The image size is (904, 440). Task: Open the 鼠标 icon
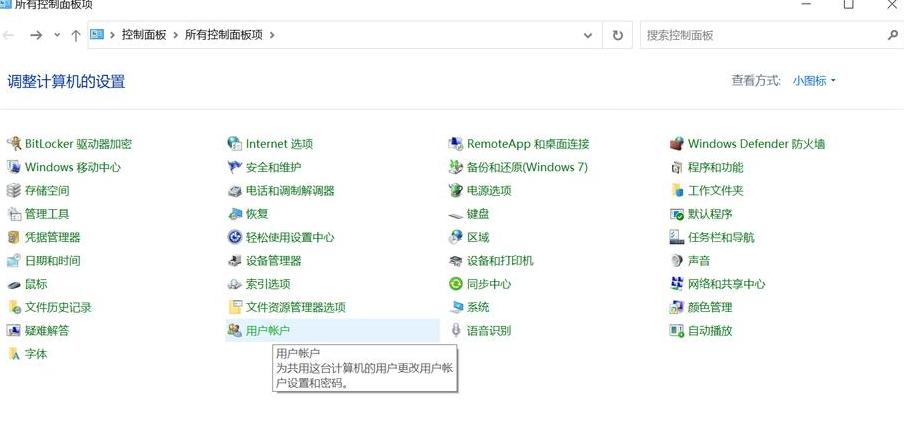(14, 284)
